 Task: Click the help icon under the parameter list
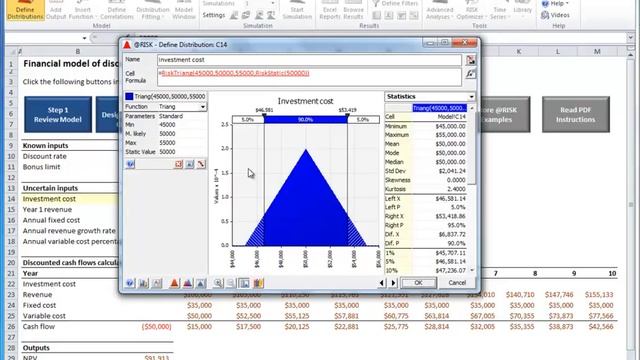click(x=130, y=164)
